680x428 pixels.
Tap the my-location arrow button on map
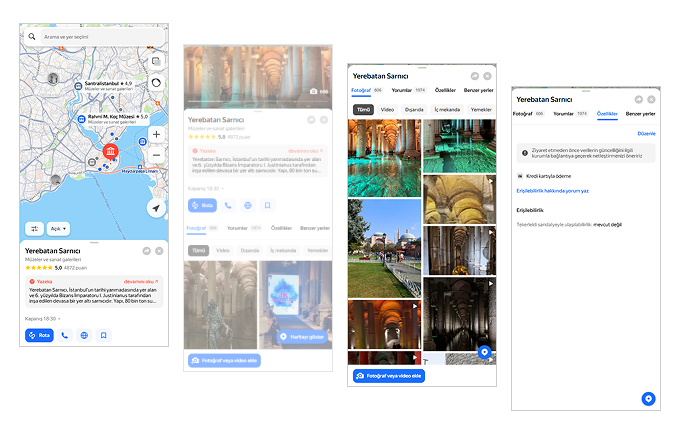tap(156, 208)
